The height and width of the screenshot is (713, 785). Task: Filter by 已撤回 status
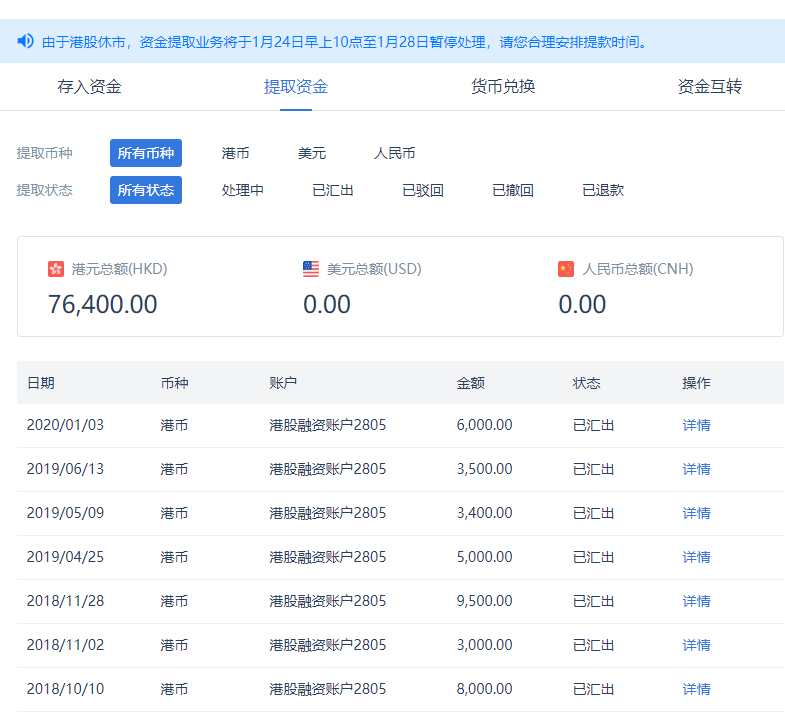(x=513, y=190)
